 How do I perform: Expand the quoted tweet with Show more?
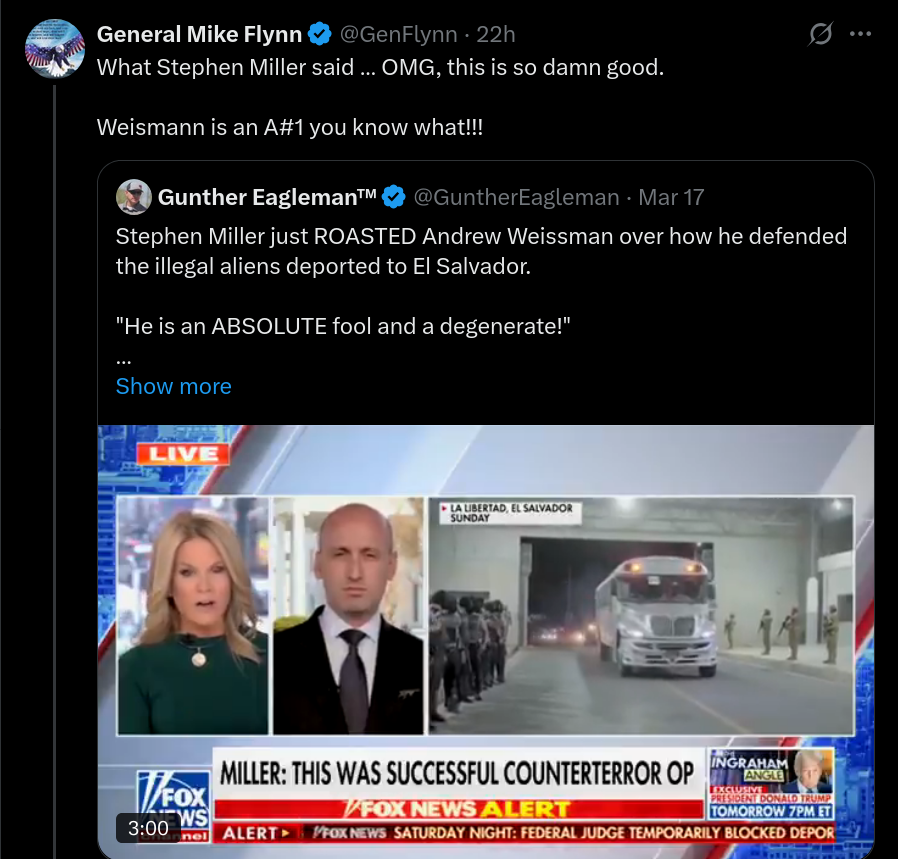click(174, 386)
